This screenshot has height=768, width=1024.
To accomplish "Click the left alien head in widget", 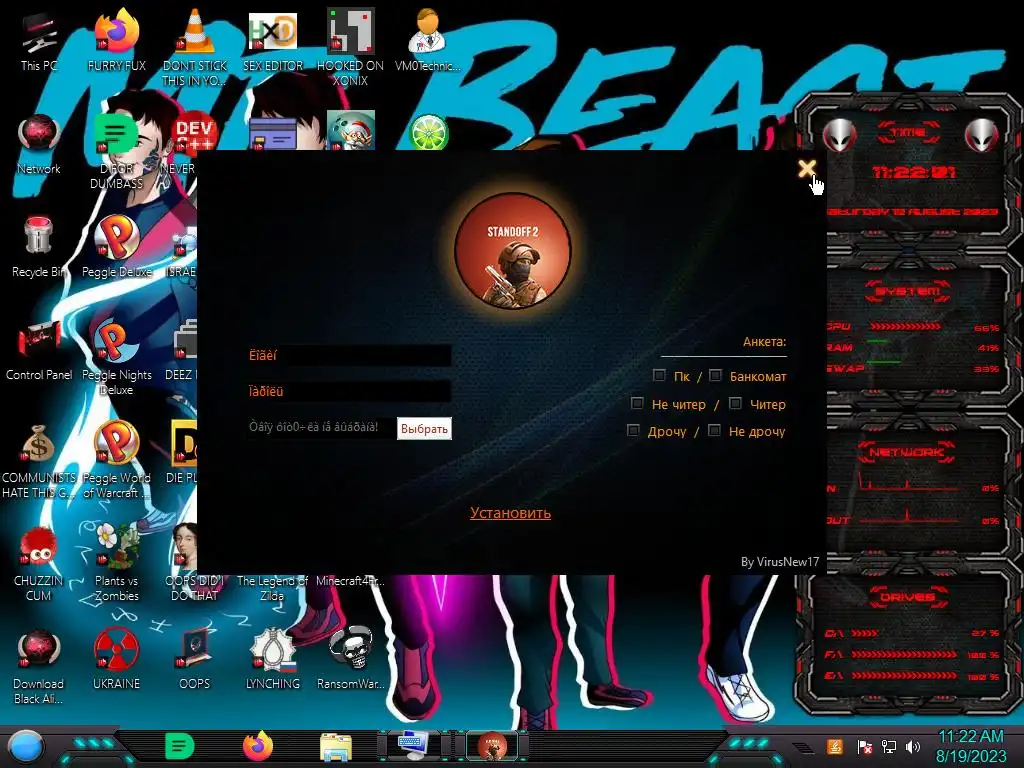I will pos(840,135).
